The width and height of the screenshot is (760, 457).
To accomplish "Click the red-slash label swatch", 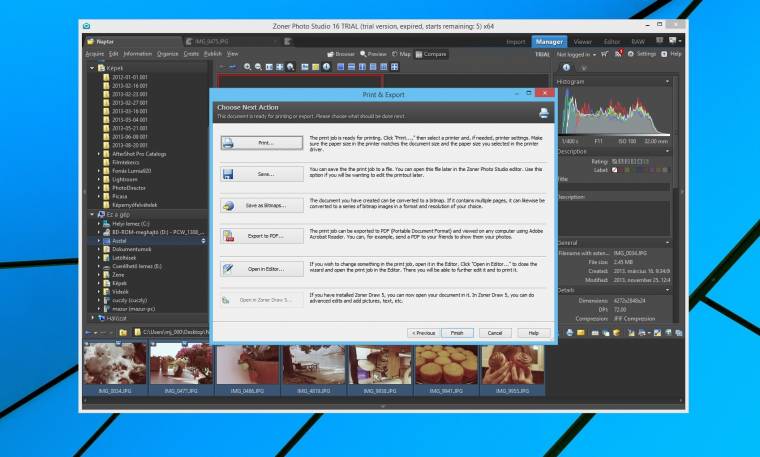I will [x=615, y=170].
